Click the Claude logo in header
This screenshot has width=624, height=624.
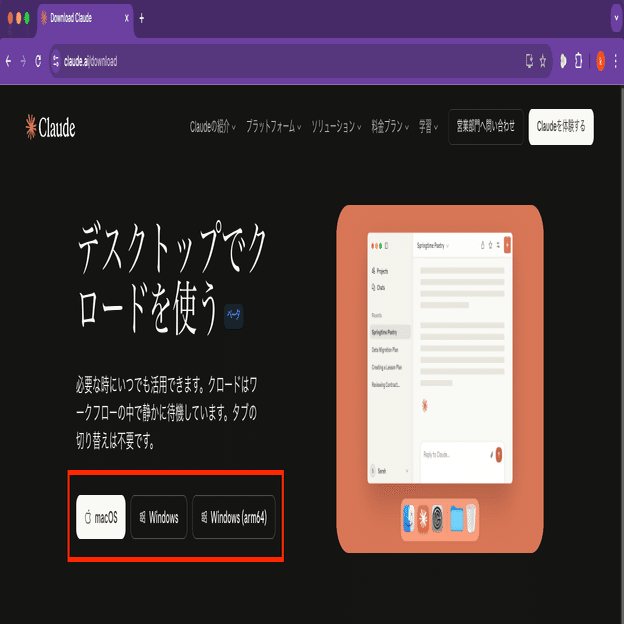tap(51, 127)
